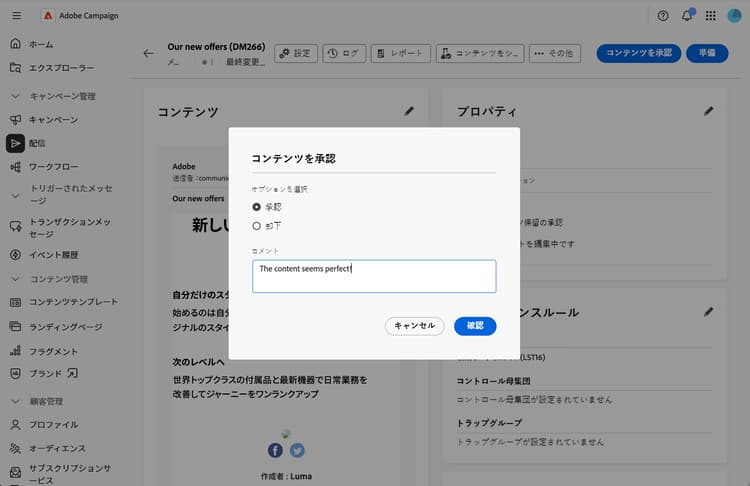Click the コンテンツをシ... simulate content button
This screenshot has height=486, width=750.
pos(480,53)
